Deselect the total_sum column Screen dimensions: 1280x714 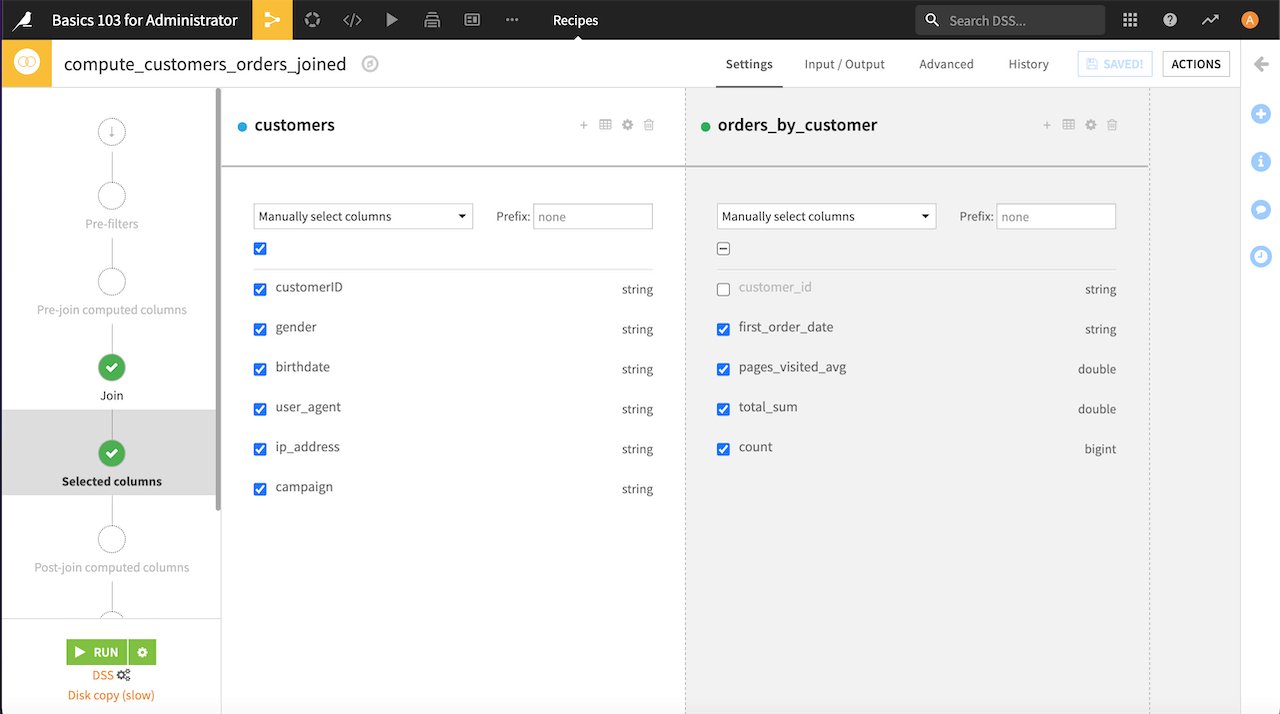(723, 408)
